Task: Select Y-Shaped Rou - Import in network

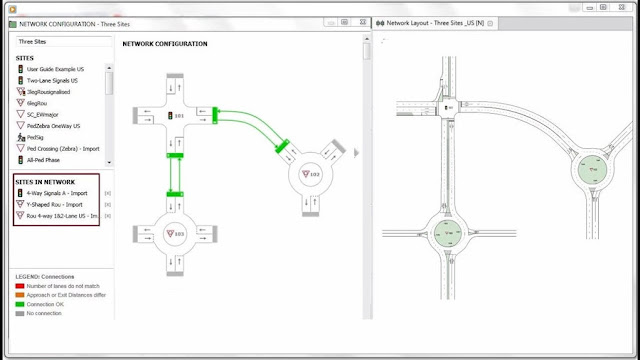Action: [54, 204]
